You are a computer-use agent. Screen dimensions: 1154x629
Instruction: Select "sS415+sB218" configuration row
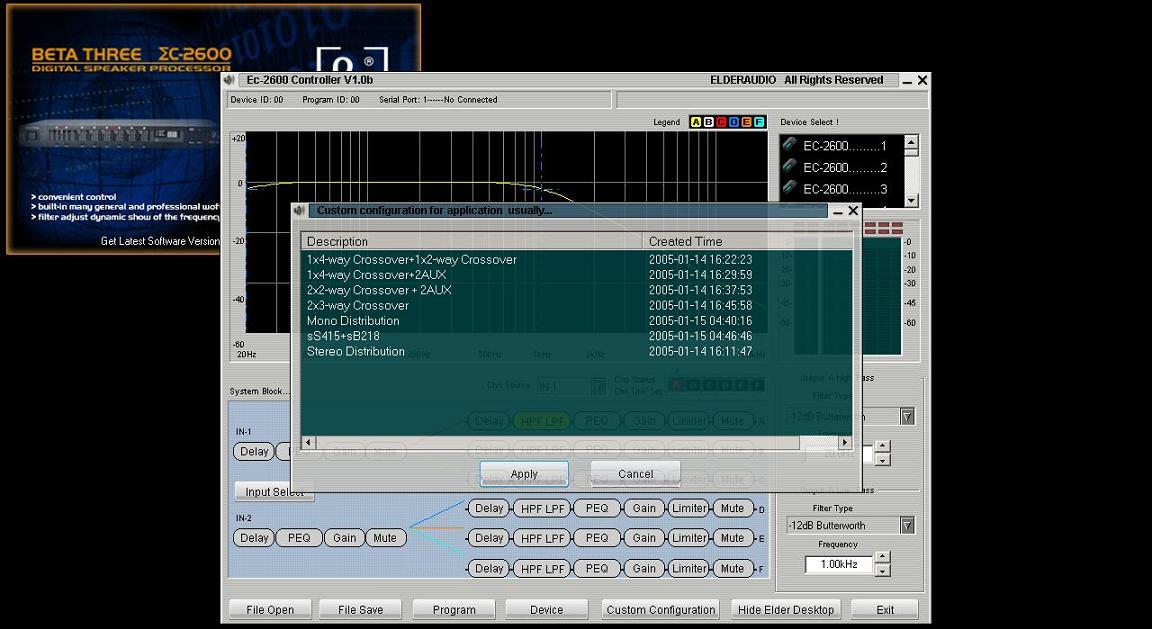point(576,336)
